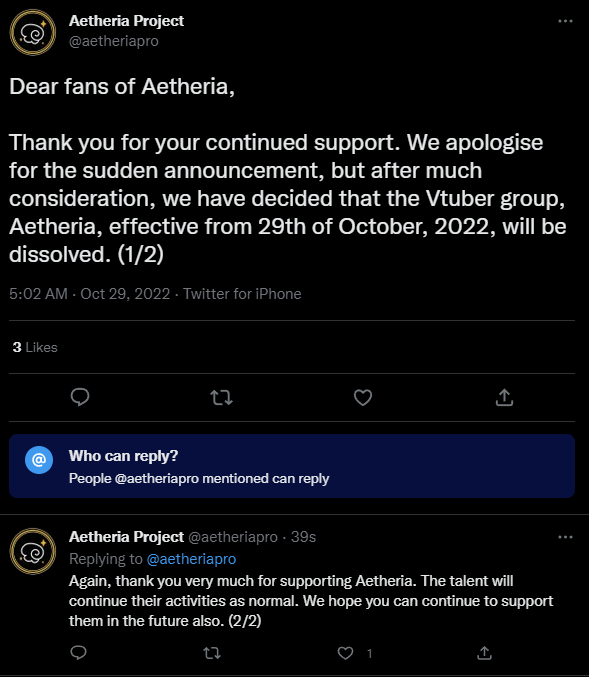Like the main tweet with heart icon
The image size is (589, 677).
(363, 397)
